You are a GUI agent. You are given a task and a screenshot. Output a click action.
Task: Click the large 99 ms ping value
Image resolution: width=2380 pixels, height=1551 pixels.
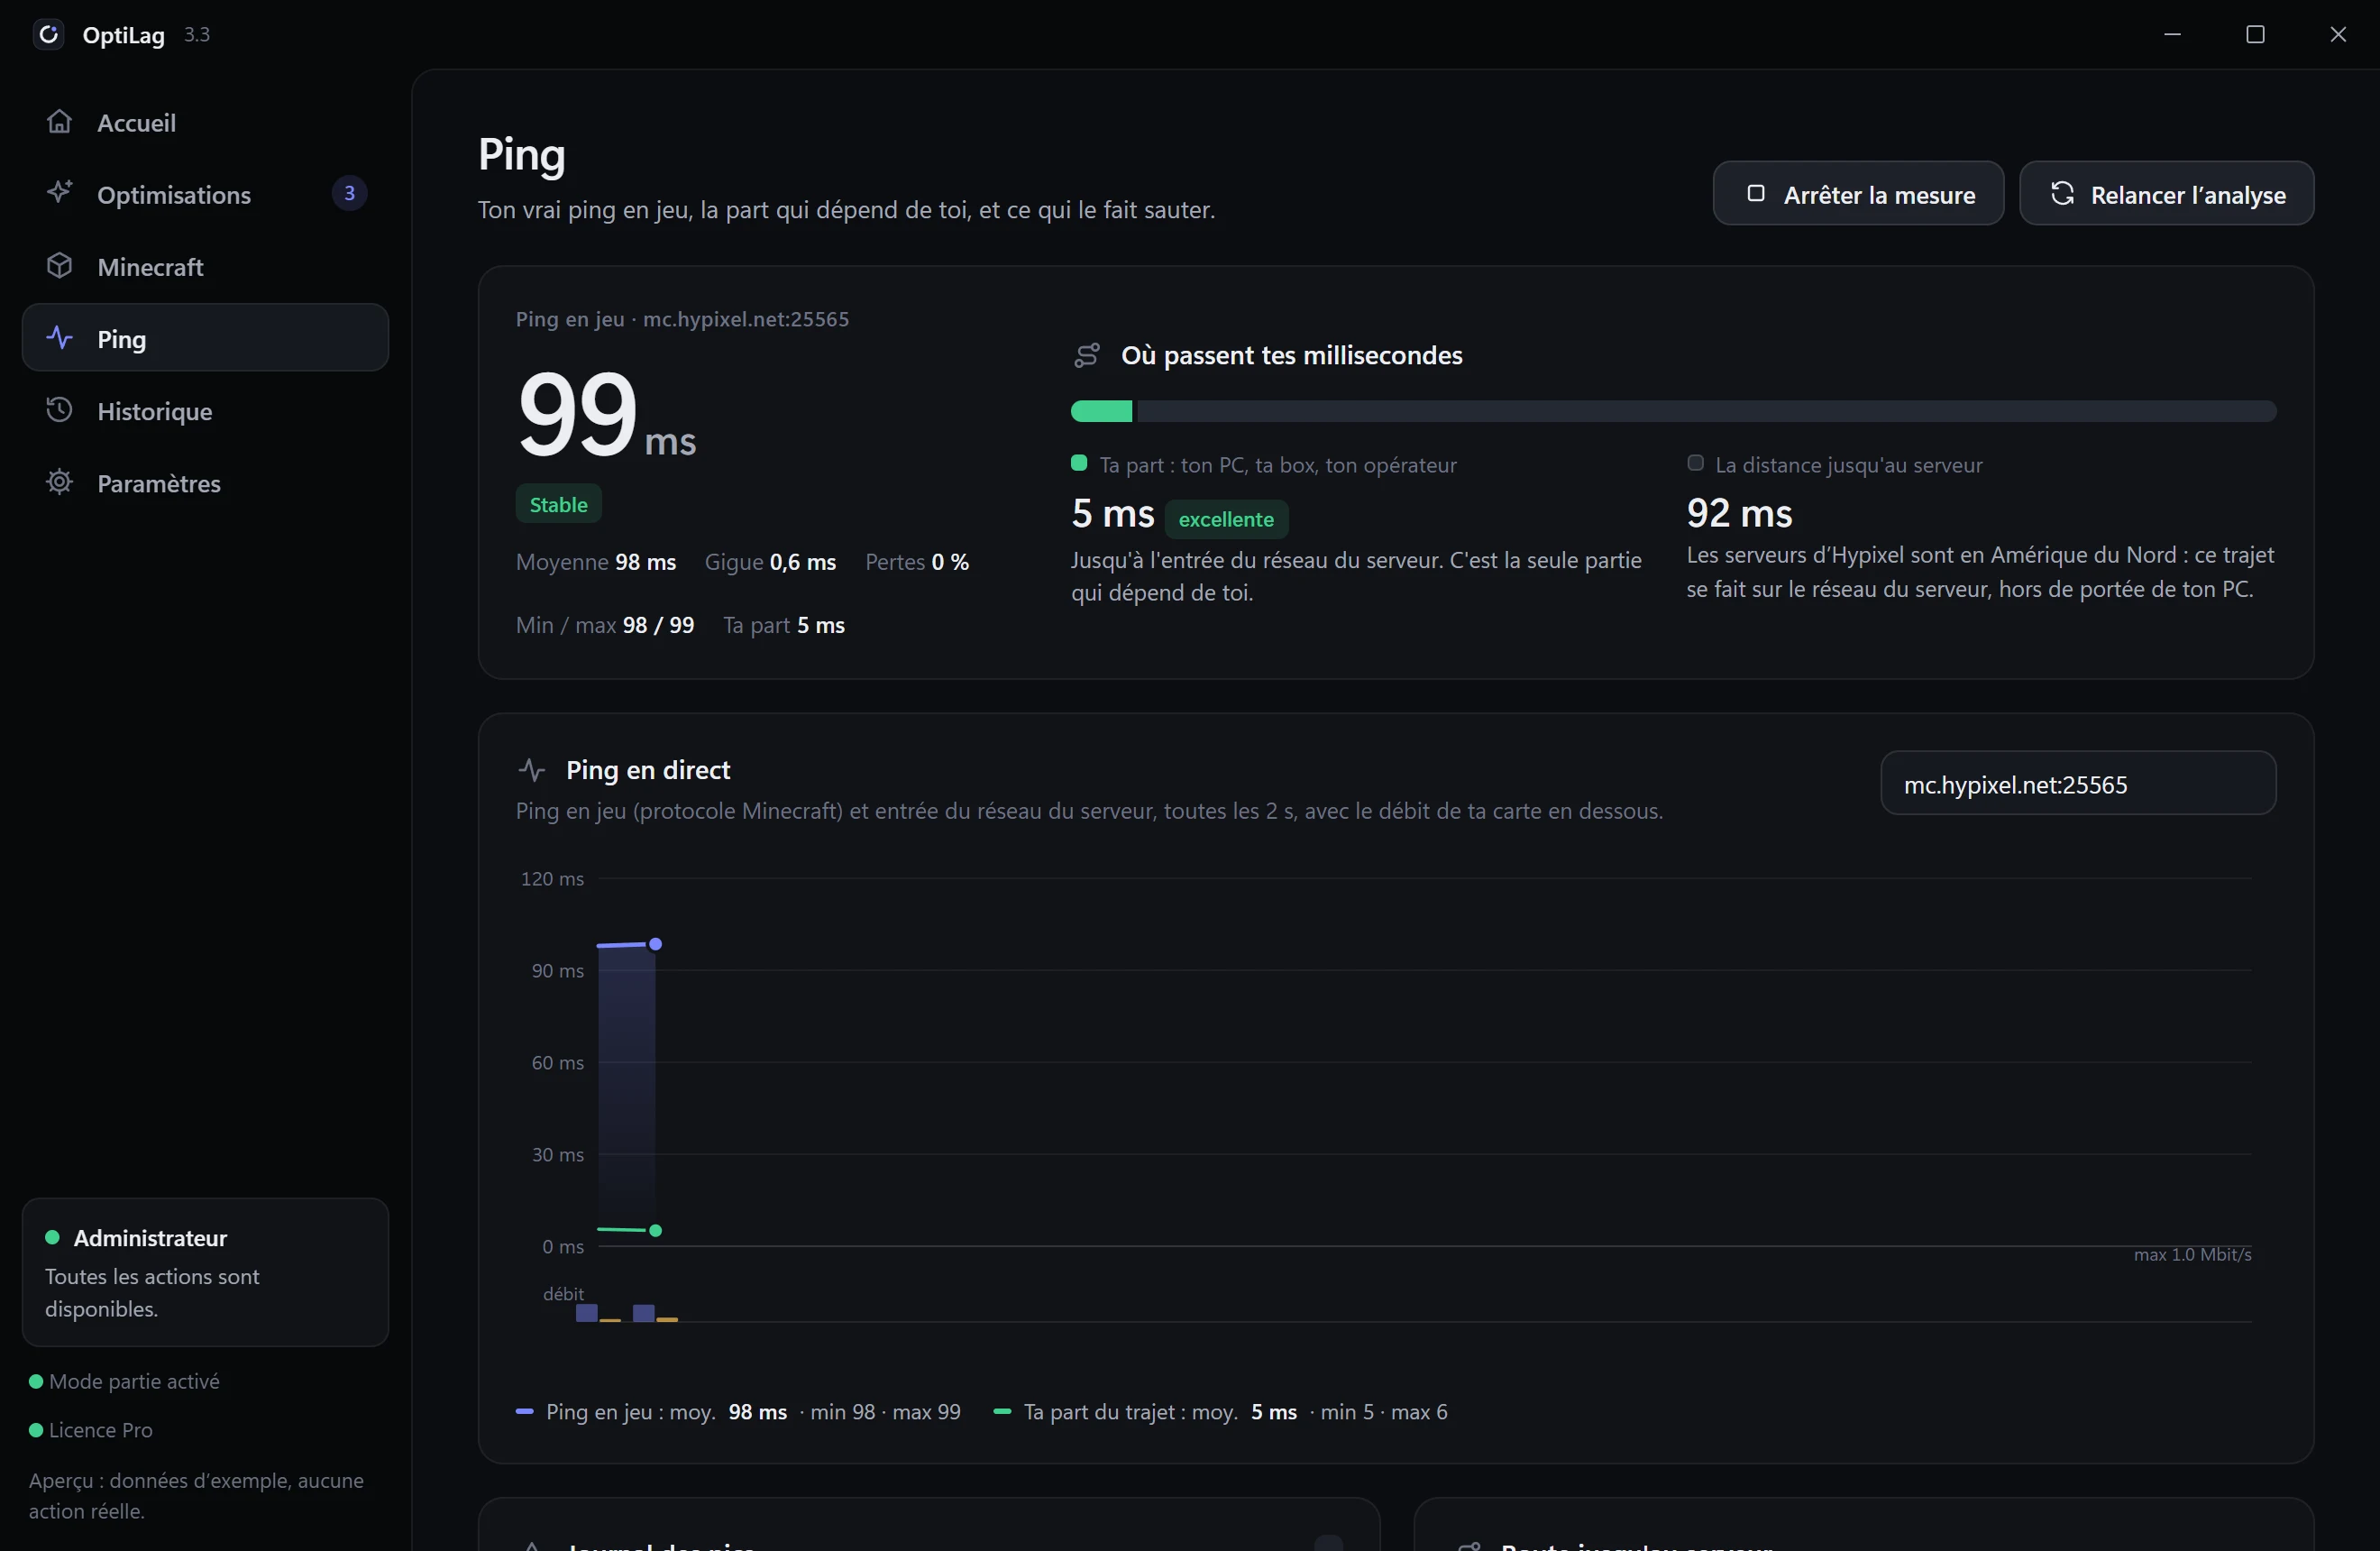606,413
